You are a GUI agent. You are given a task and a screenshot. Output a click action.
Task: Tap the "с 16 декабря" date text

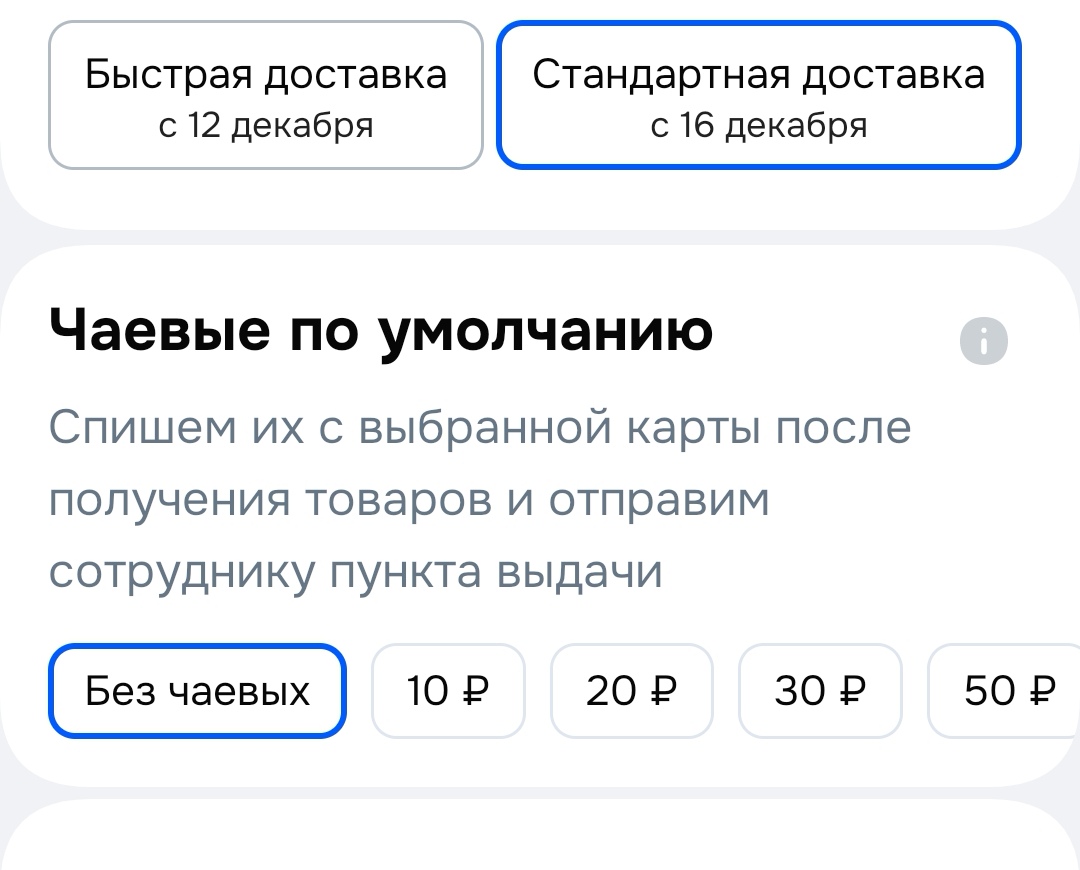[759, 127]
